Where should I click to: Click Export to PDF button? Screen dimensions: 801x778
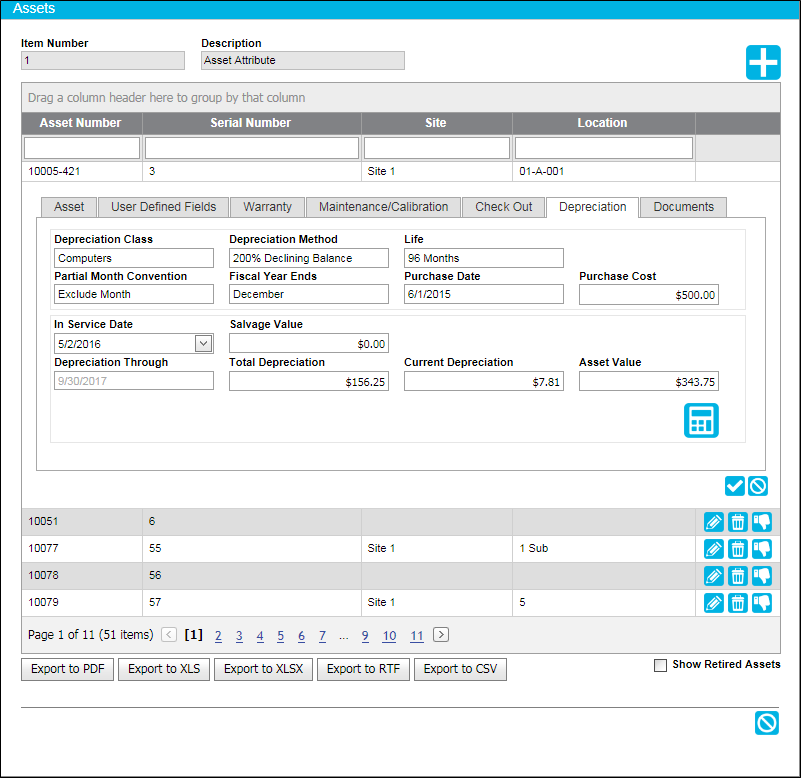67,669
